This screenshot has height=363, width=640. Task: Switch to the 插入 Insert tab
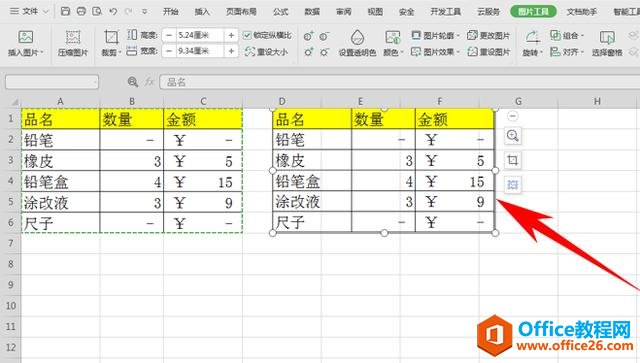(x=202, y=11)
